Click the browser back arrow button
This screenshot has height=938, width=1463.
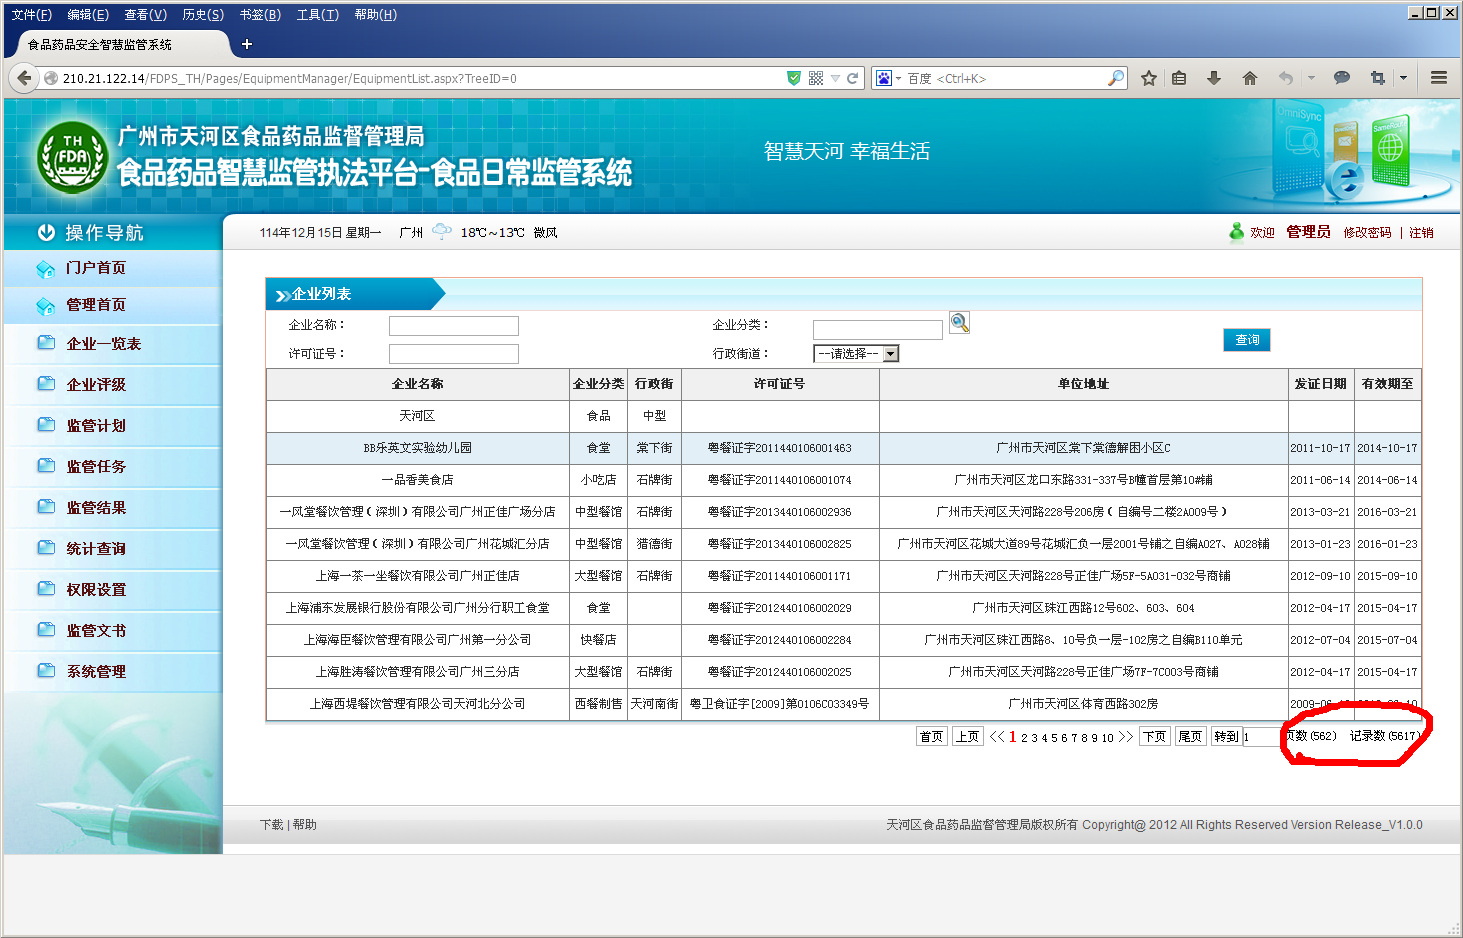pos(24,78)
